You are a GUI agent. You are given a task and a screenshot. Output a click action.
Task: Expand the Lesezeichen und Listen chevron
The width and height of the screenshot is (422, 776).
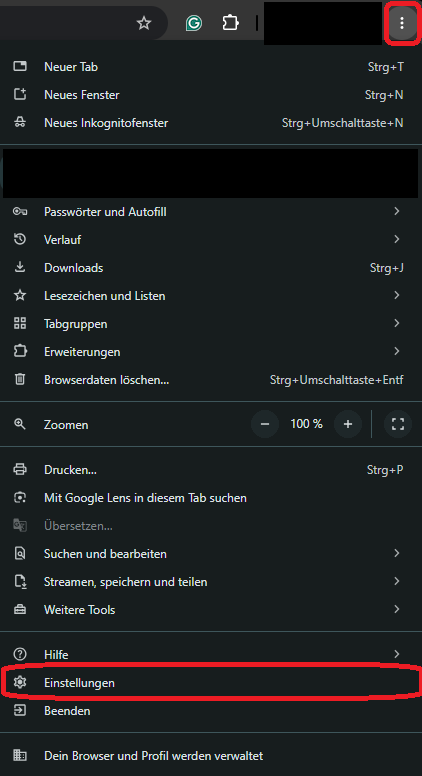click(396, 295)
